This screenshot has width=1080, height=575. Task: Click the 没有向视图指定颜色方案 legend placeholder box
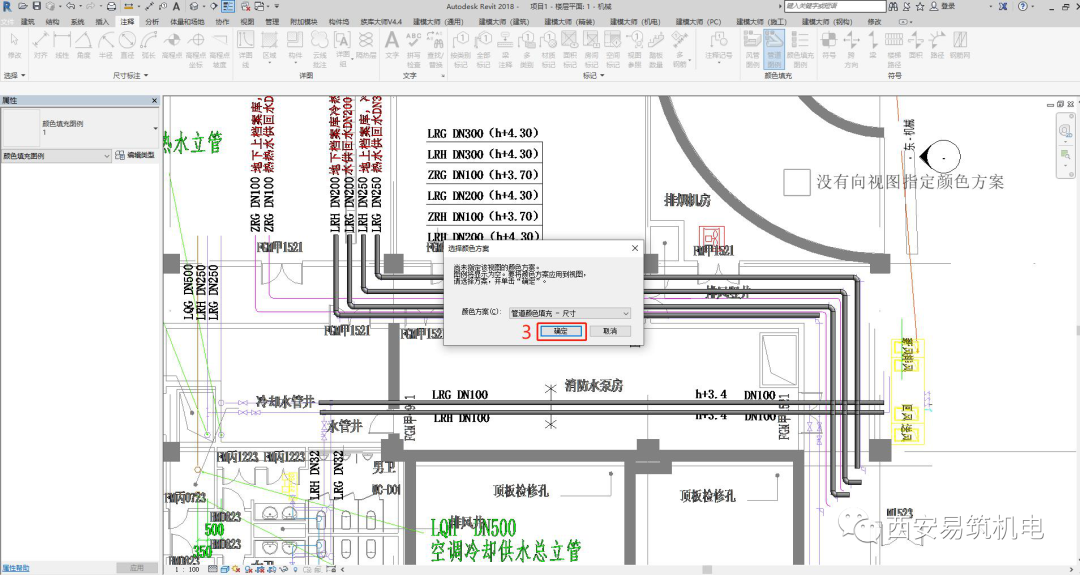pyautogui.click(x=796, y=182)
